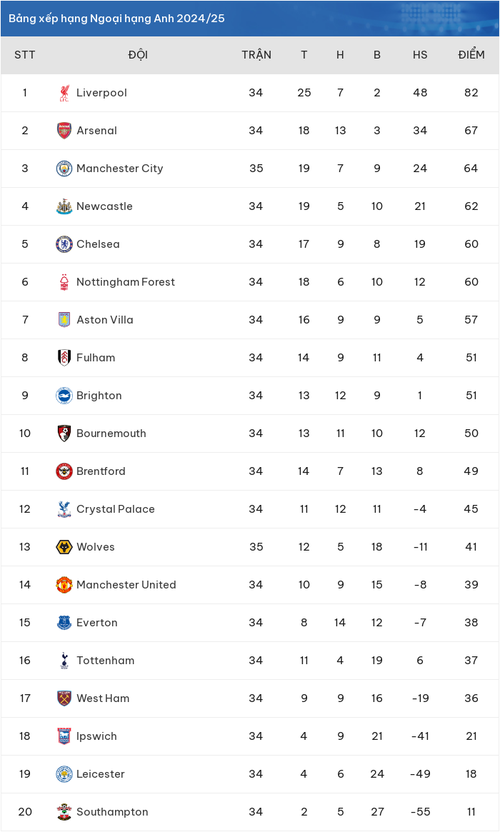Click the Newcastle club crest
Viewport: 500px width, 832px height.
[64, 206]
